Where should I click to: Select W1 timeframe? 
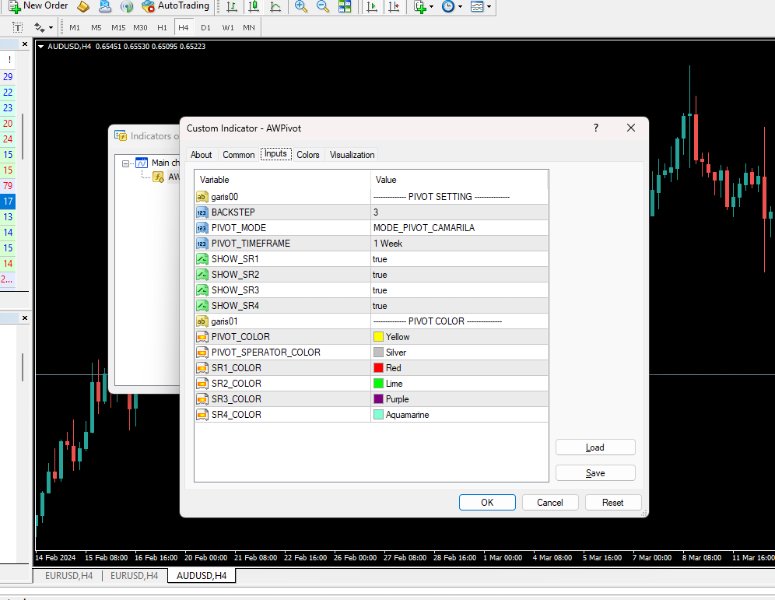[x=228, y=28]
